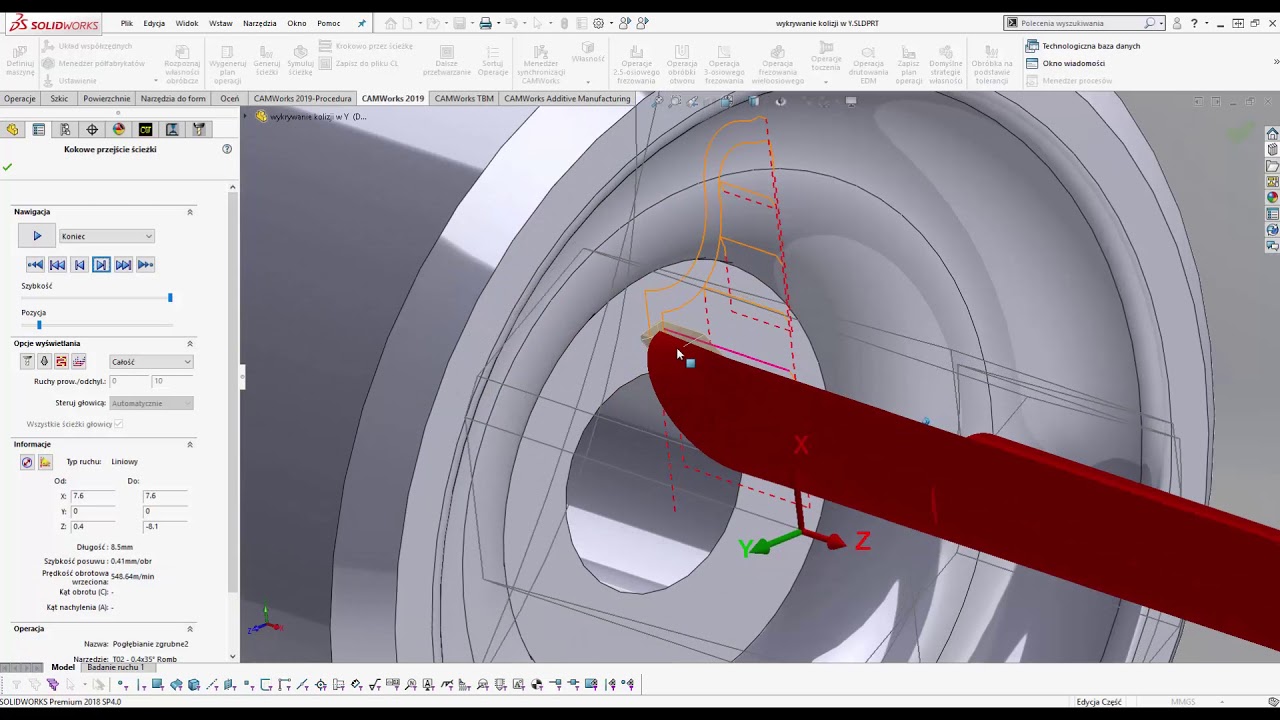The image size is (1280, 720).
Task: Switch to the CAMWorks Additive Manufacturing tab
Action: (x=567, y=99)
